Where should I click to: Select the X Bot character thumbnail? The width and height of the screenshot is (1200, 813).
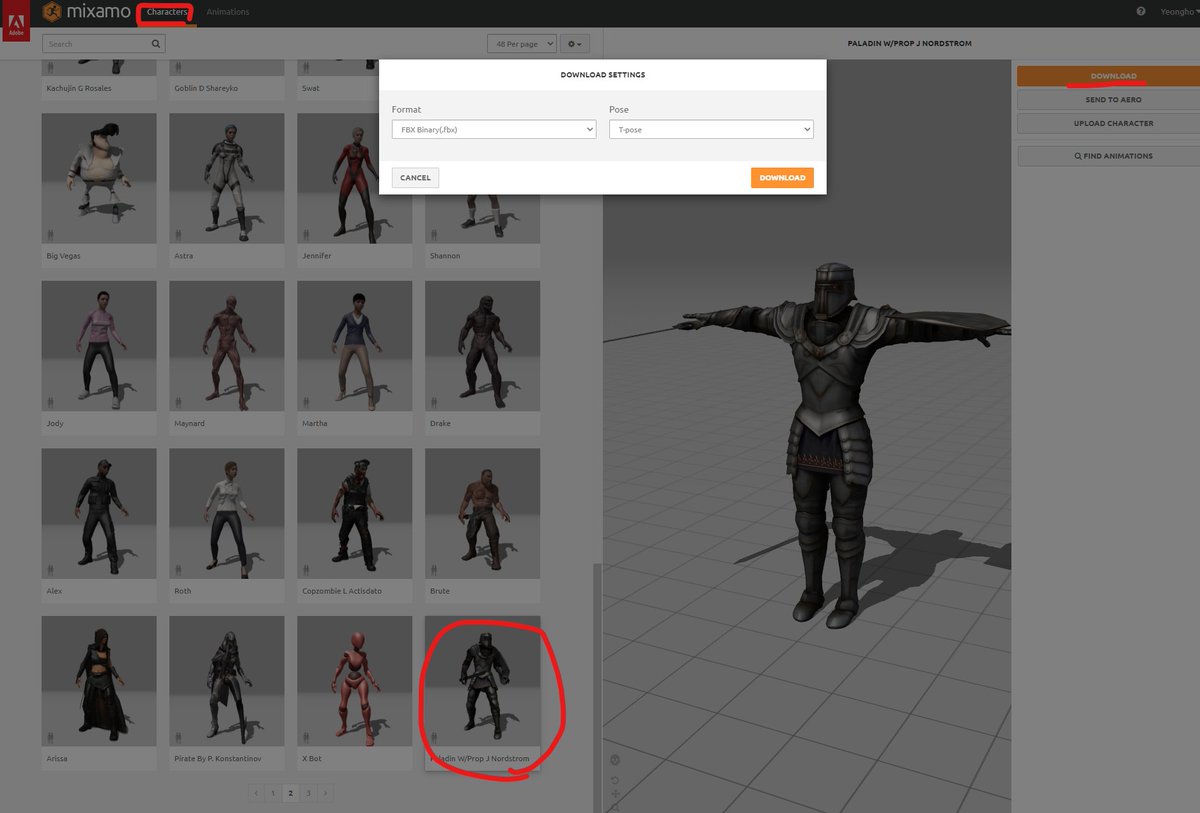[355, 681]
